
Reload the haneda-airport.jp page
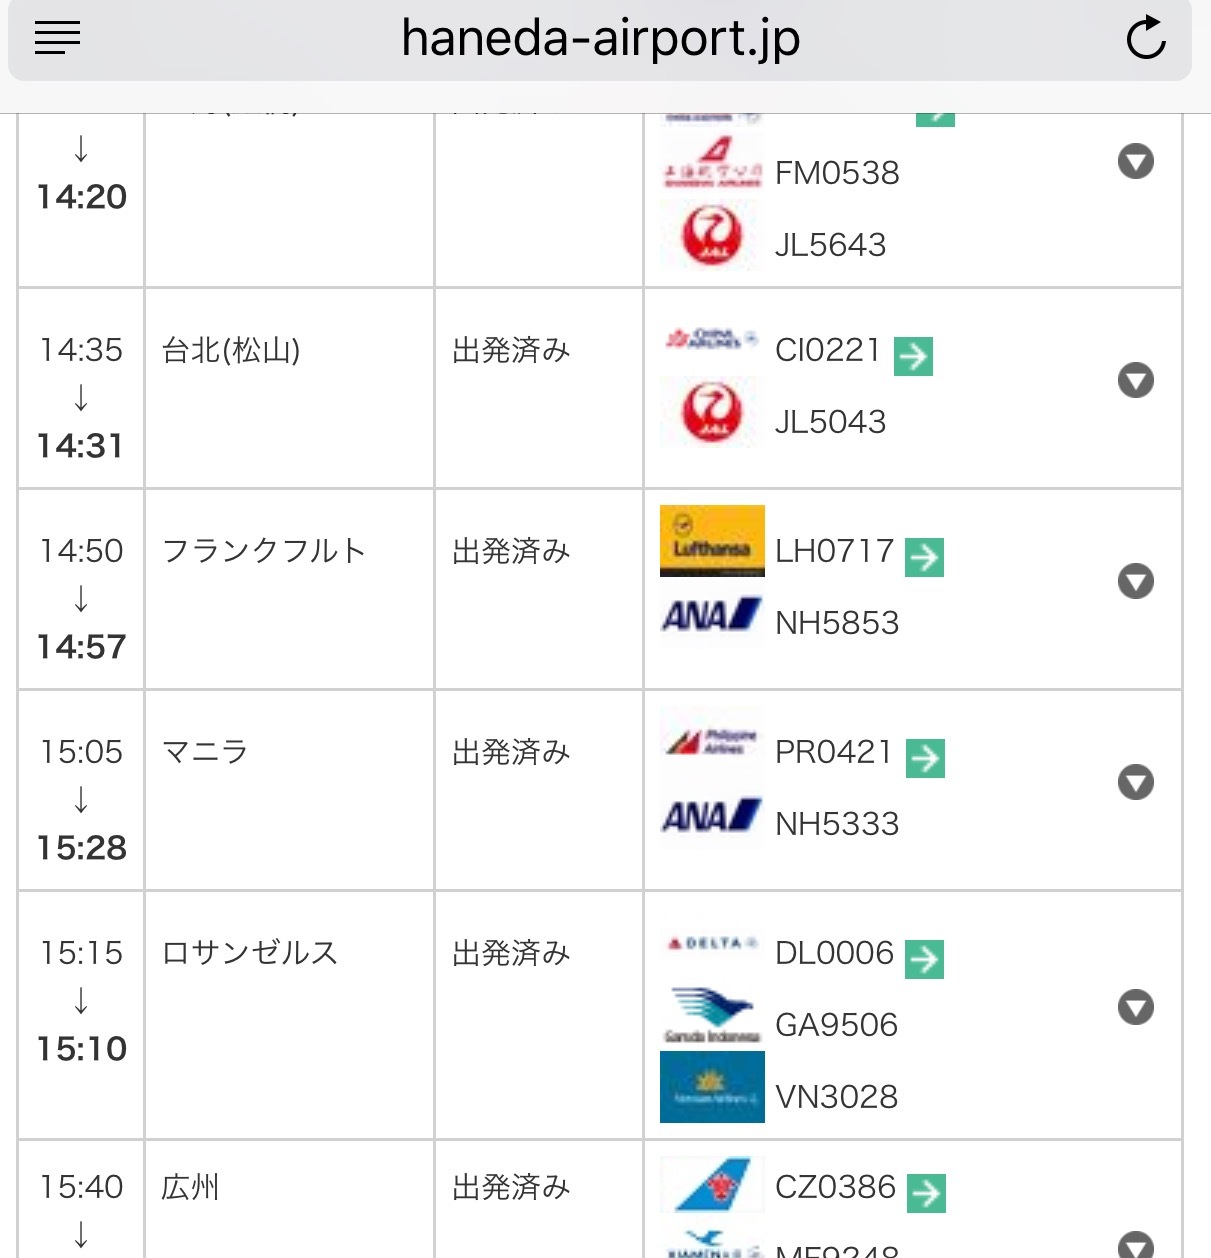[x=1145, y=38]
